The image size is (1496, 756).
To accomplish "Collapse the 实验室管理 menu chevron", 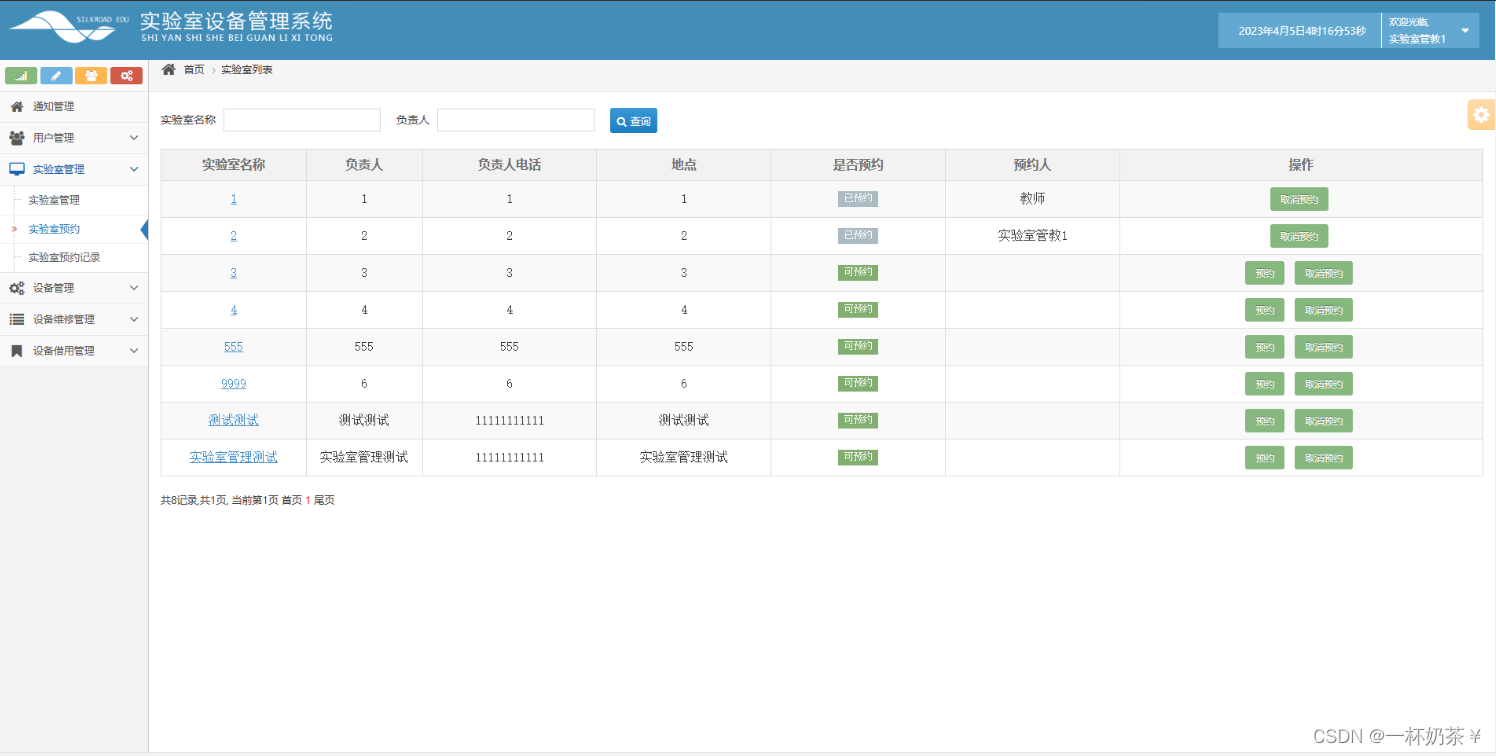I will [x=134, y=169].
